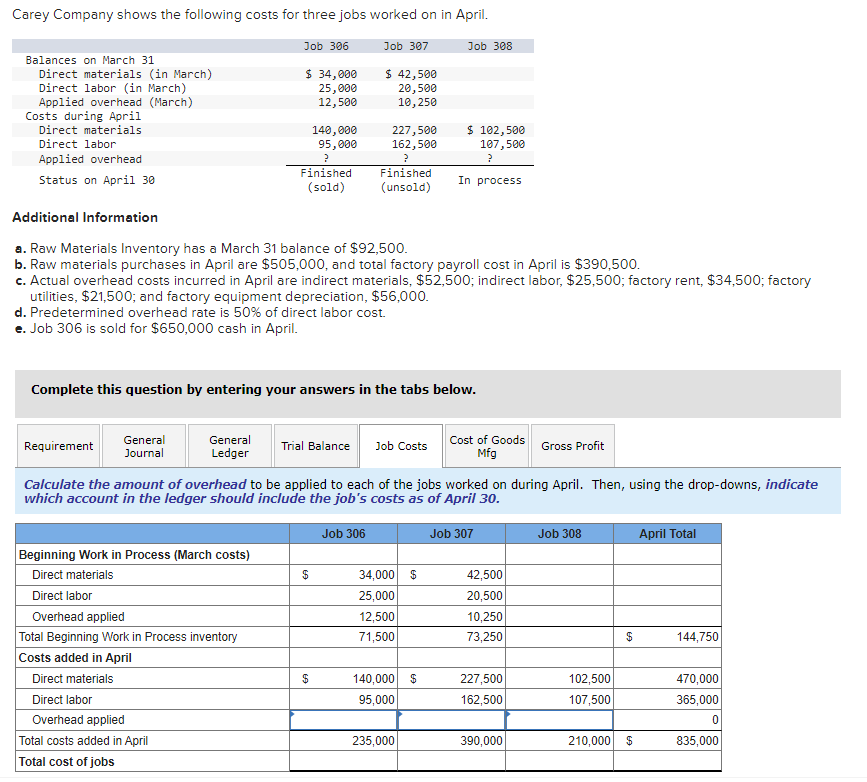
Task: Select the Job Costs tab
Action: [x=400, y=445]
